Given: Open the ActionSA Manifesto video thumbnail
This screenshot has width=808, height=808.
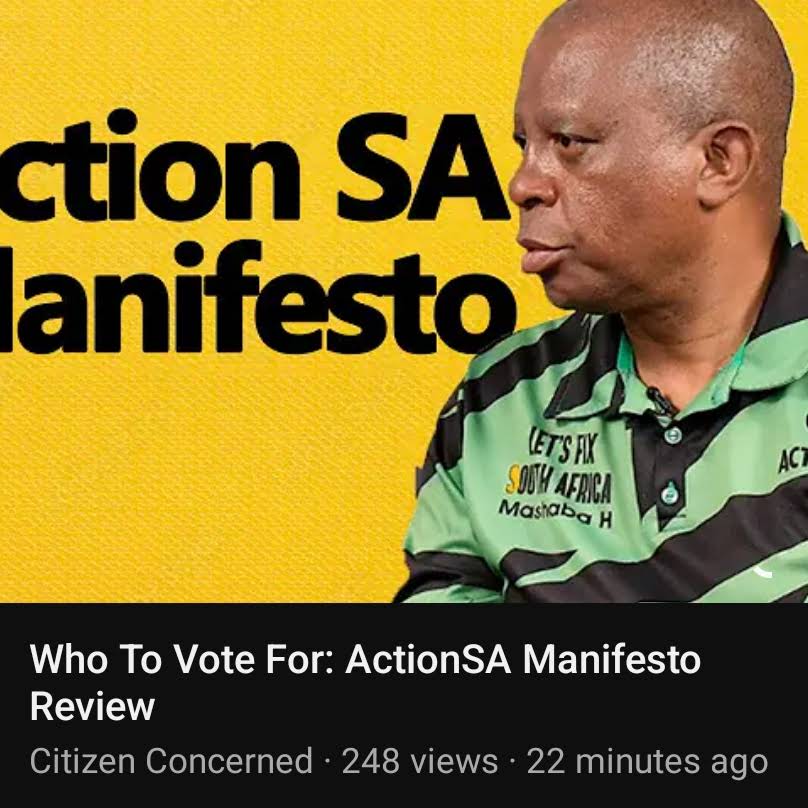Looking at the screenshot, I should (404, 301).
